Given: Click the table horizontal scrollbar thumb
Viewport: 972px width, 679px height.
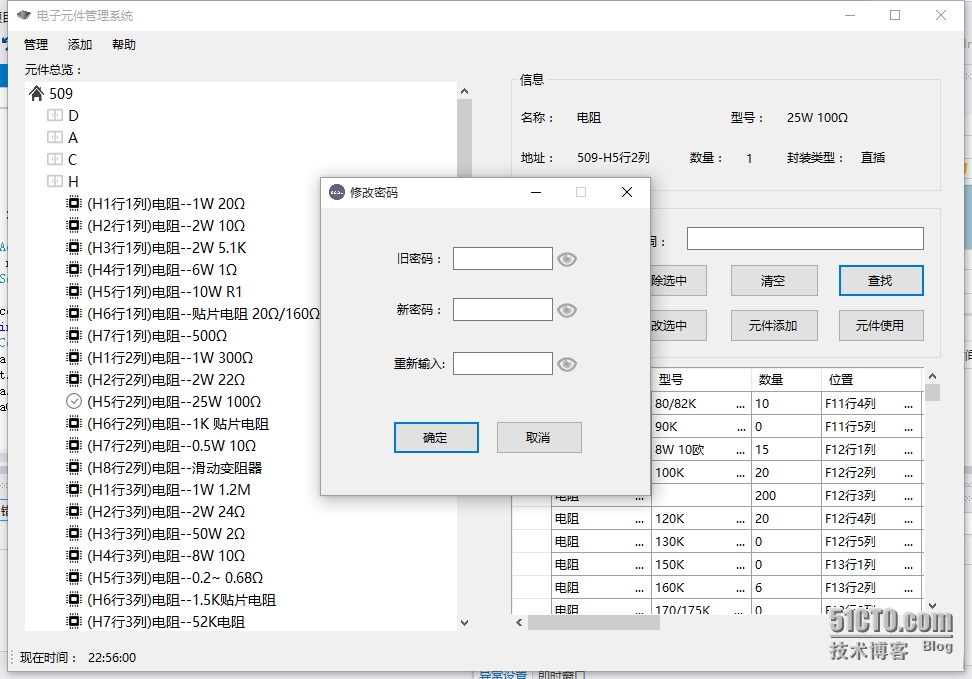Looking at the screenshot, I should click(x=593, y=623).
